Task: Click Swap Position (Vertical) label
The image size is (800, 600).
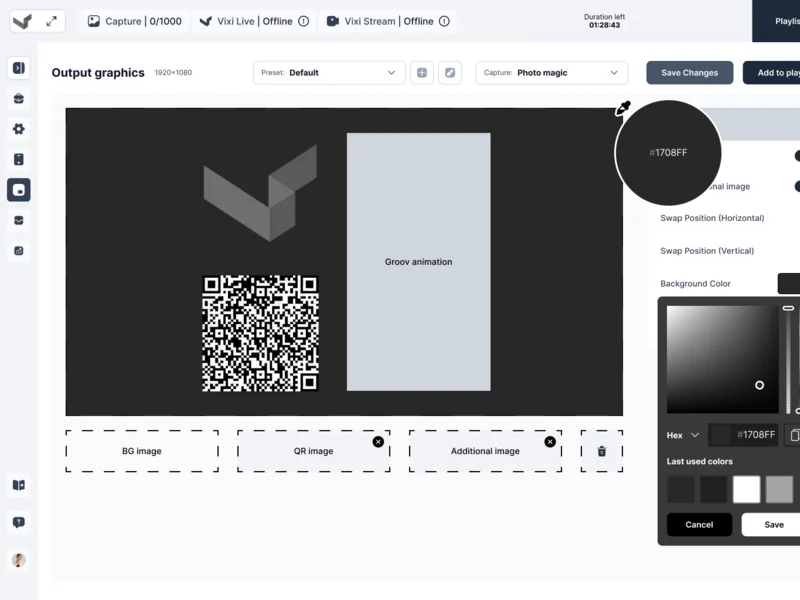Action: (707, 251)
